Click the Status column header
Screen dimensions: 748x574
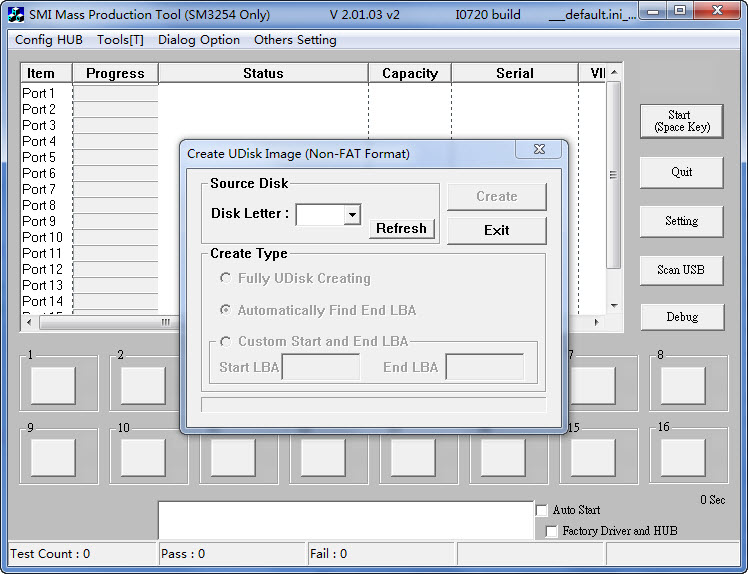coord(263,73)
